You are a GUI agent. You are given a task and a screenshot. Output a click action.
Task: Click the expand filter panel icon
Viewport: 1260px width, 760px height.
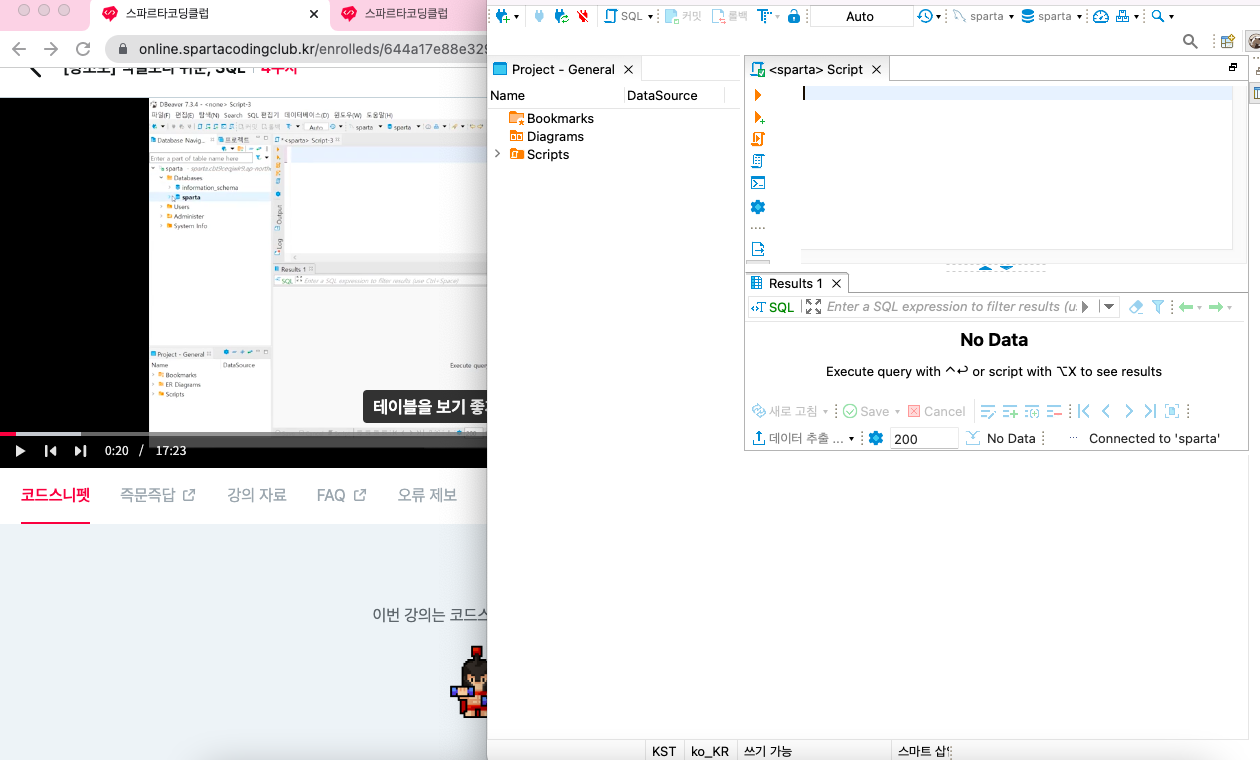(813, 307)
